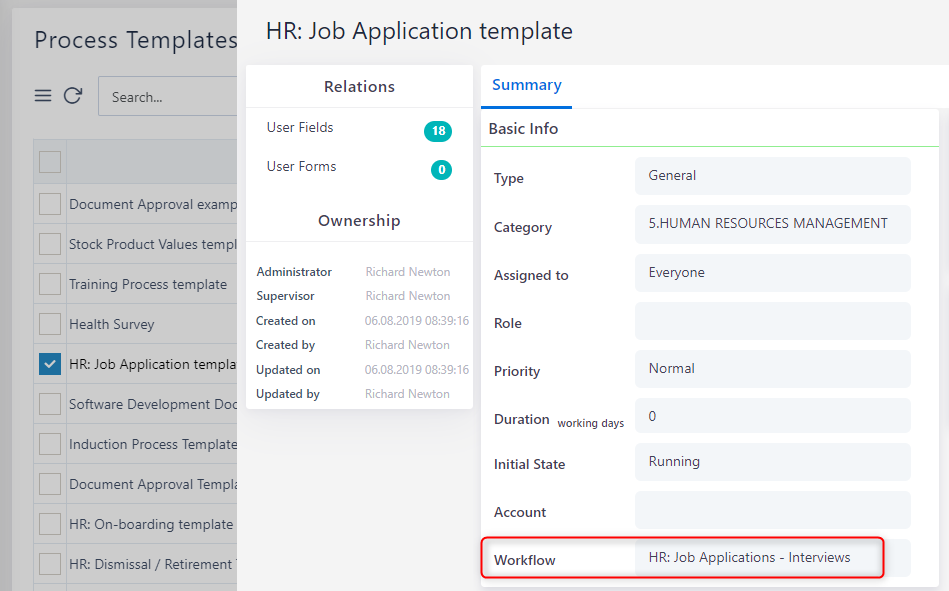Click the Relations panel heading
This screenshot has width=949, height=591.
pos(359,87)
